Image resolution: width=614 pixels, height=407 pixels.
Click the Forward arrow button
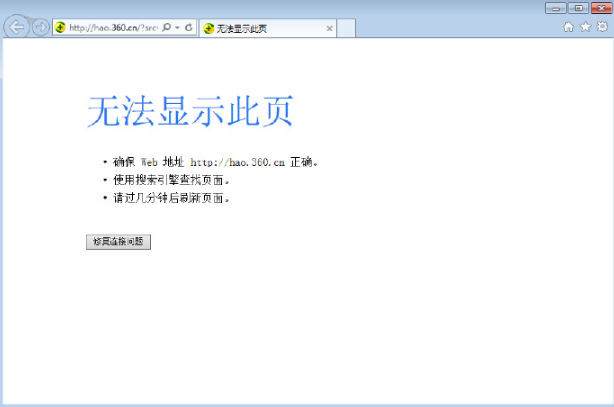point(40,27)
